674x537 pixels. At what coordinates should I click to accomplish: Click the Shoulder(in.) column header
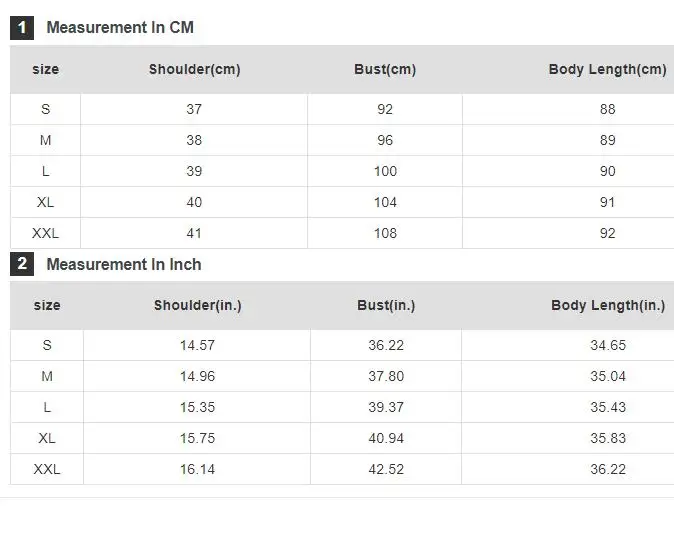197,305
